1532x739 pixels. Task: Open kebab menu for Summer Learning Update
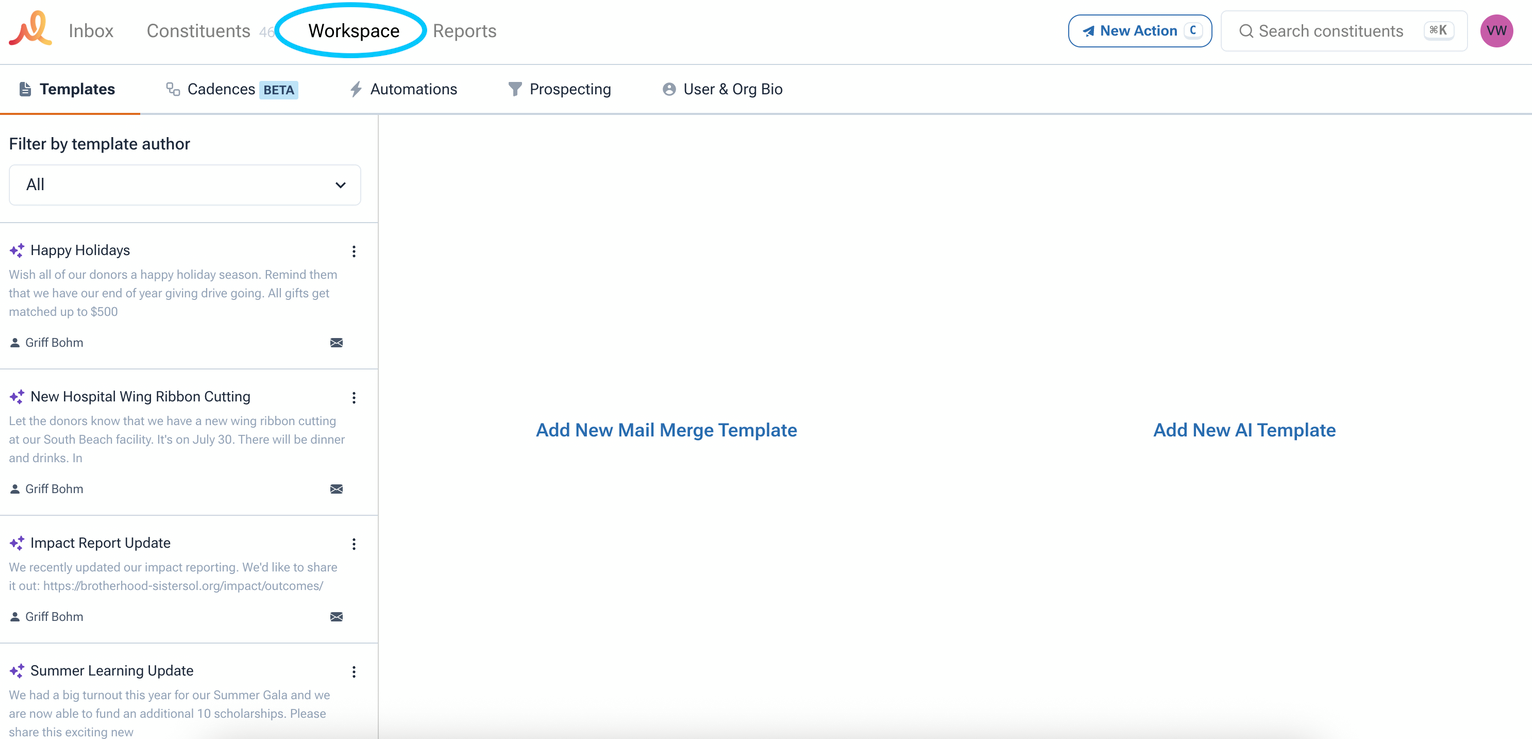coord(354,672)
